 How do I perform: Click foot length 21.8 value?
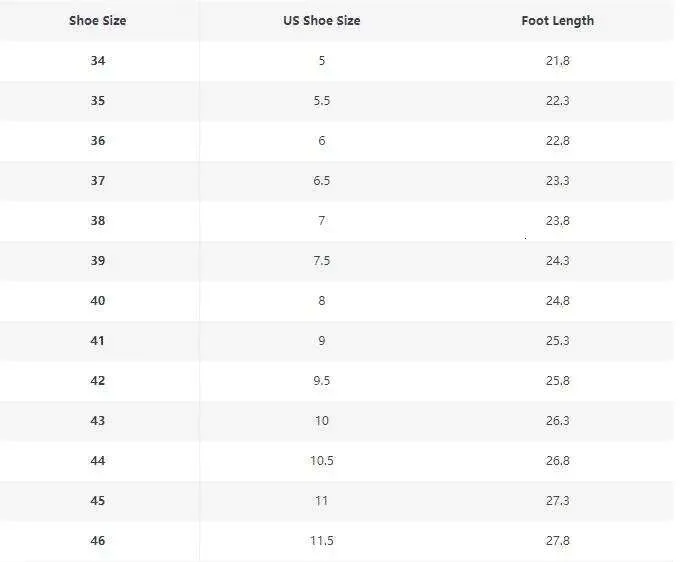(558, 61)
